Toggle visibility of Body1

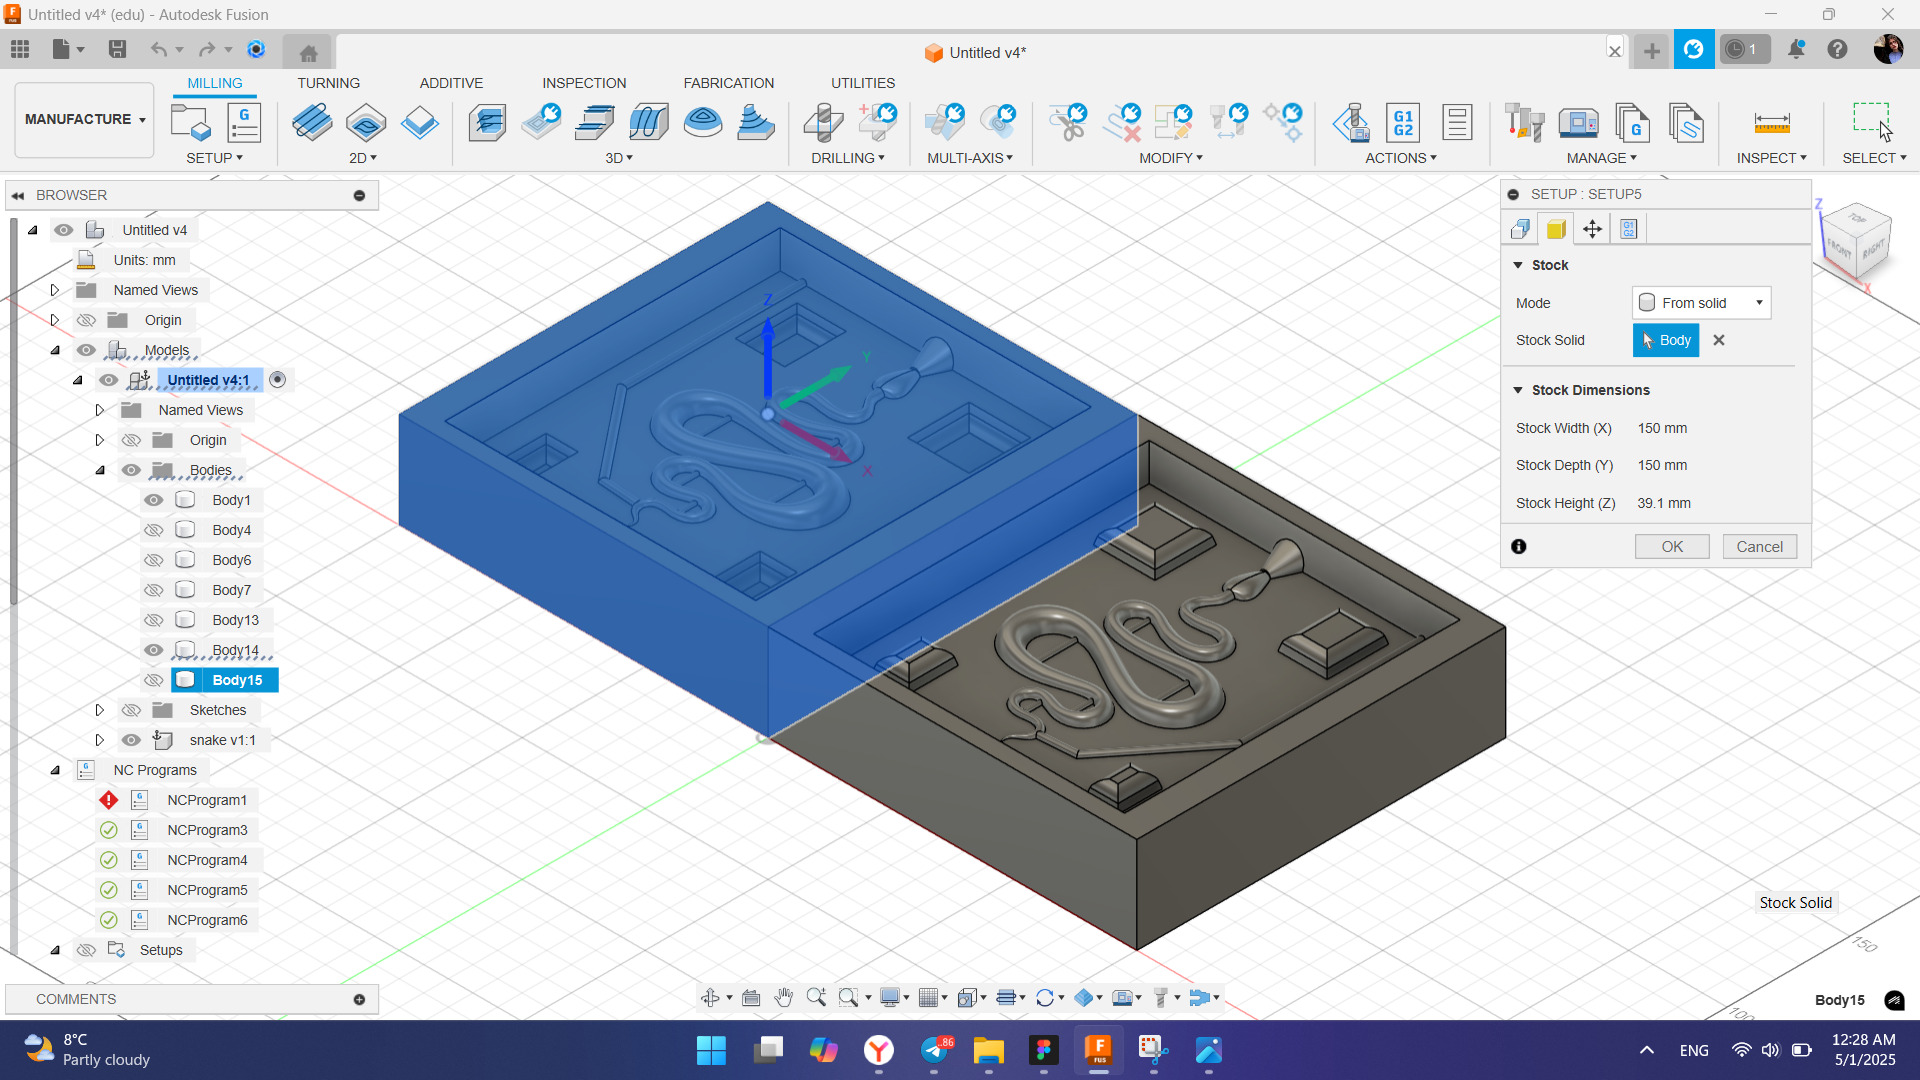coord(153,500)
